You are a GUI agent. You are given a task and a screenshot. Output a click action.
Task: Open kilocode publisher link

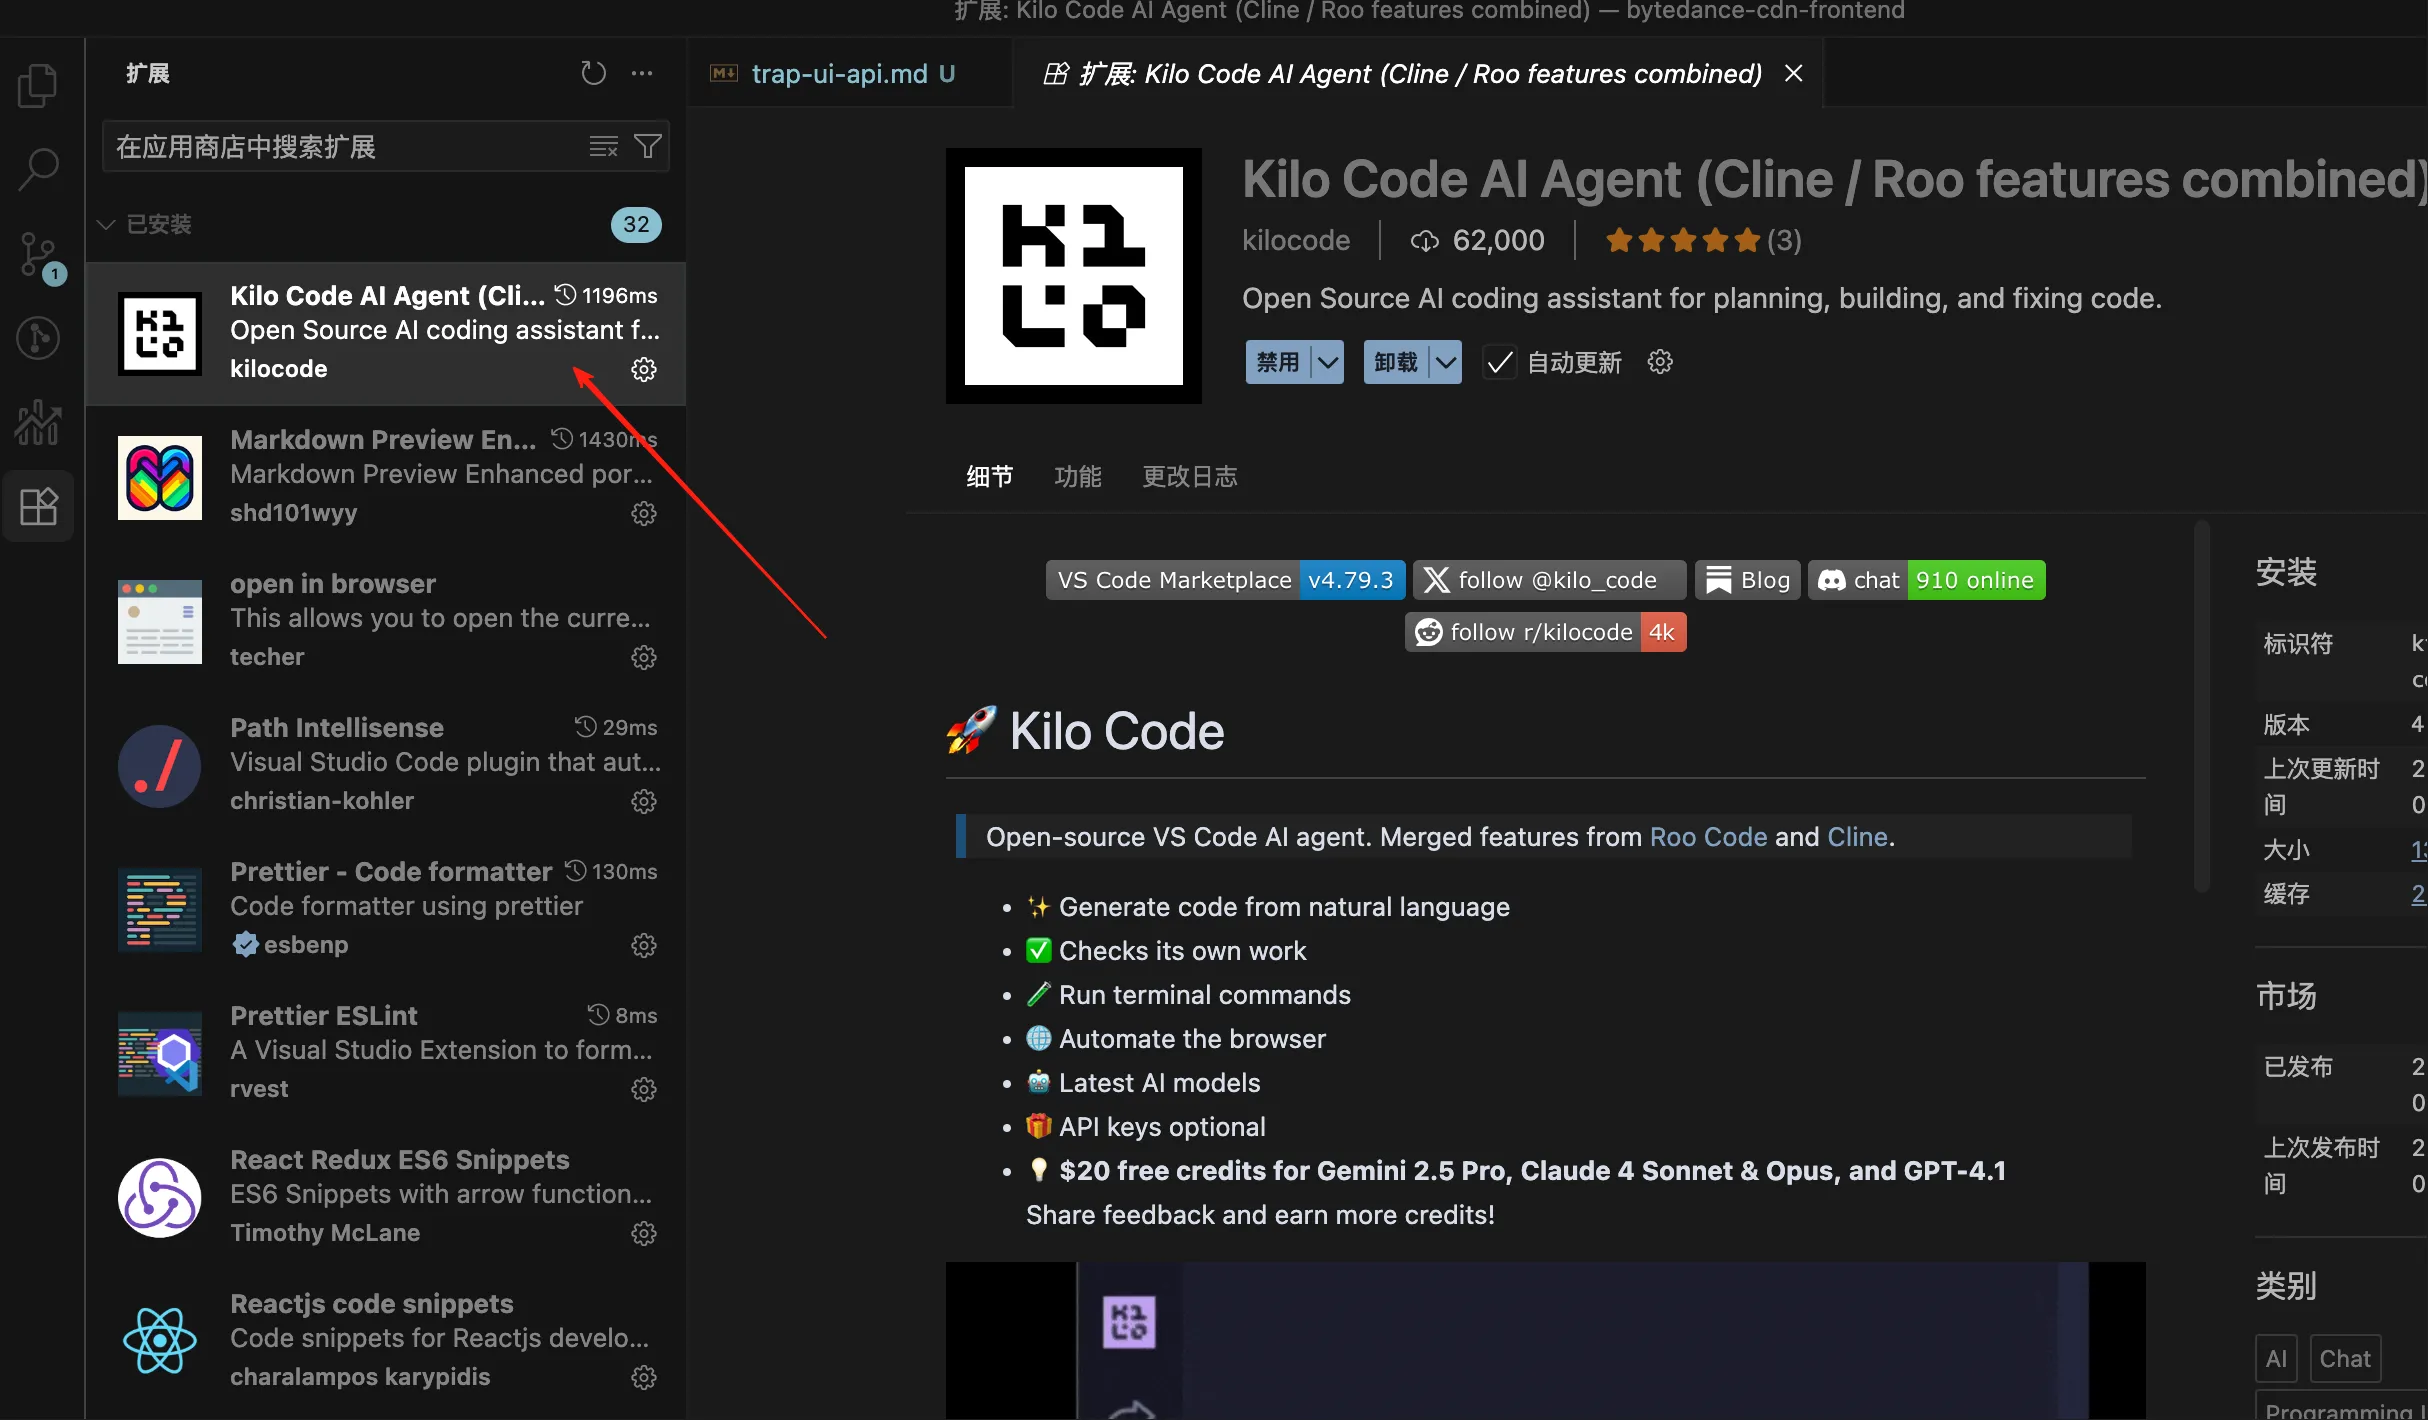(x=1296, y=240)
